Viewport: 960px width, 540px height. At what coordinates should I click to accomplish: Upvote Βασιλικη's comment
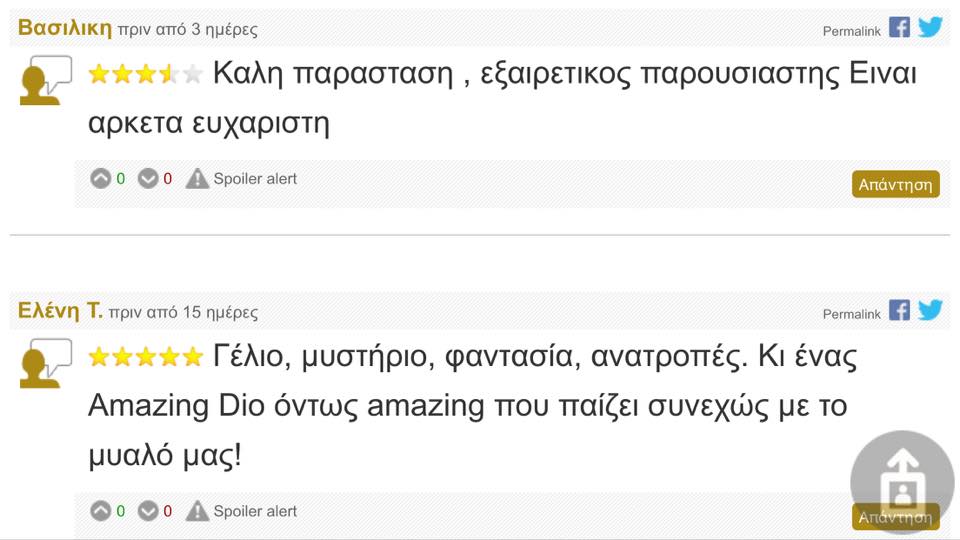[100, 179]
